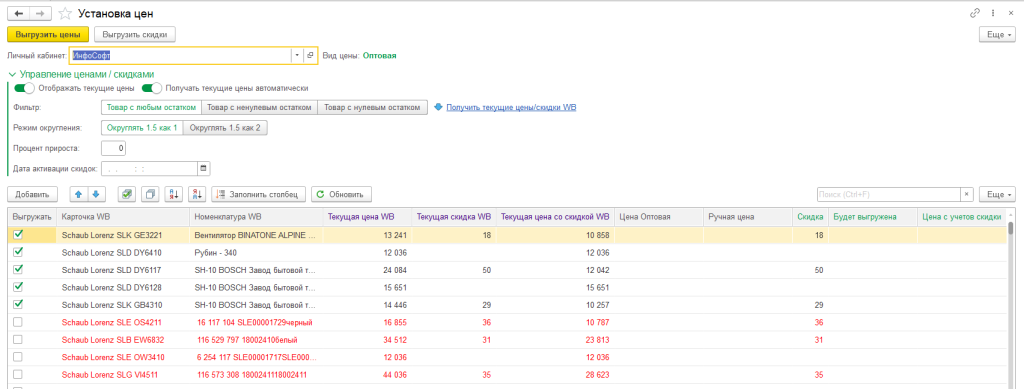Select 'Товар с ненулевым остатком' filter
This screenshot has height=389, width=1024.
259,107
